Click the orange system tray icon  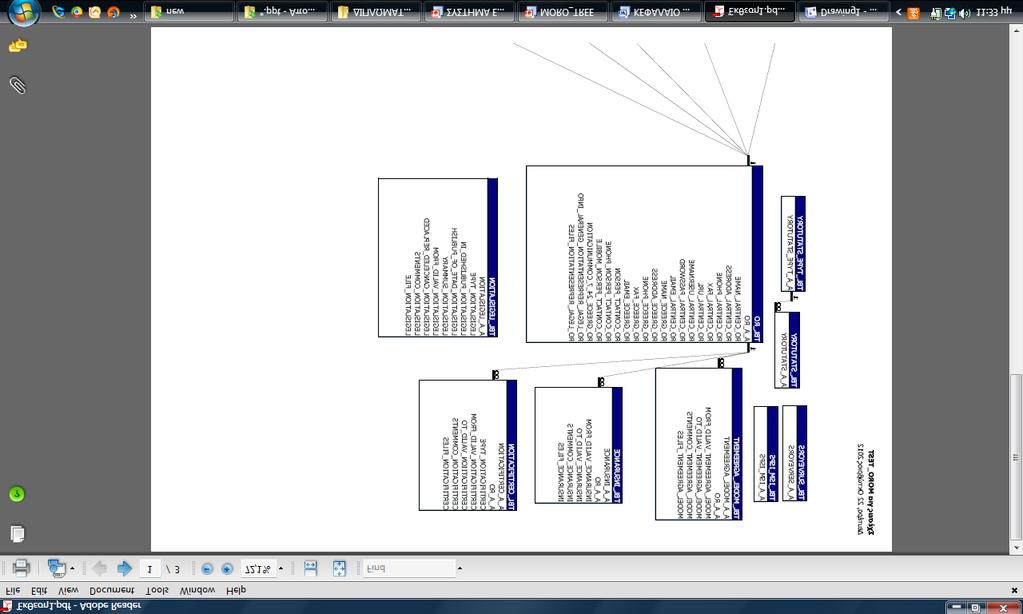click(913, 12)
